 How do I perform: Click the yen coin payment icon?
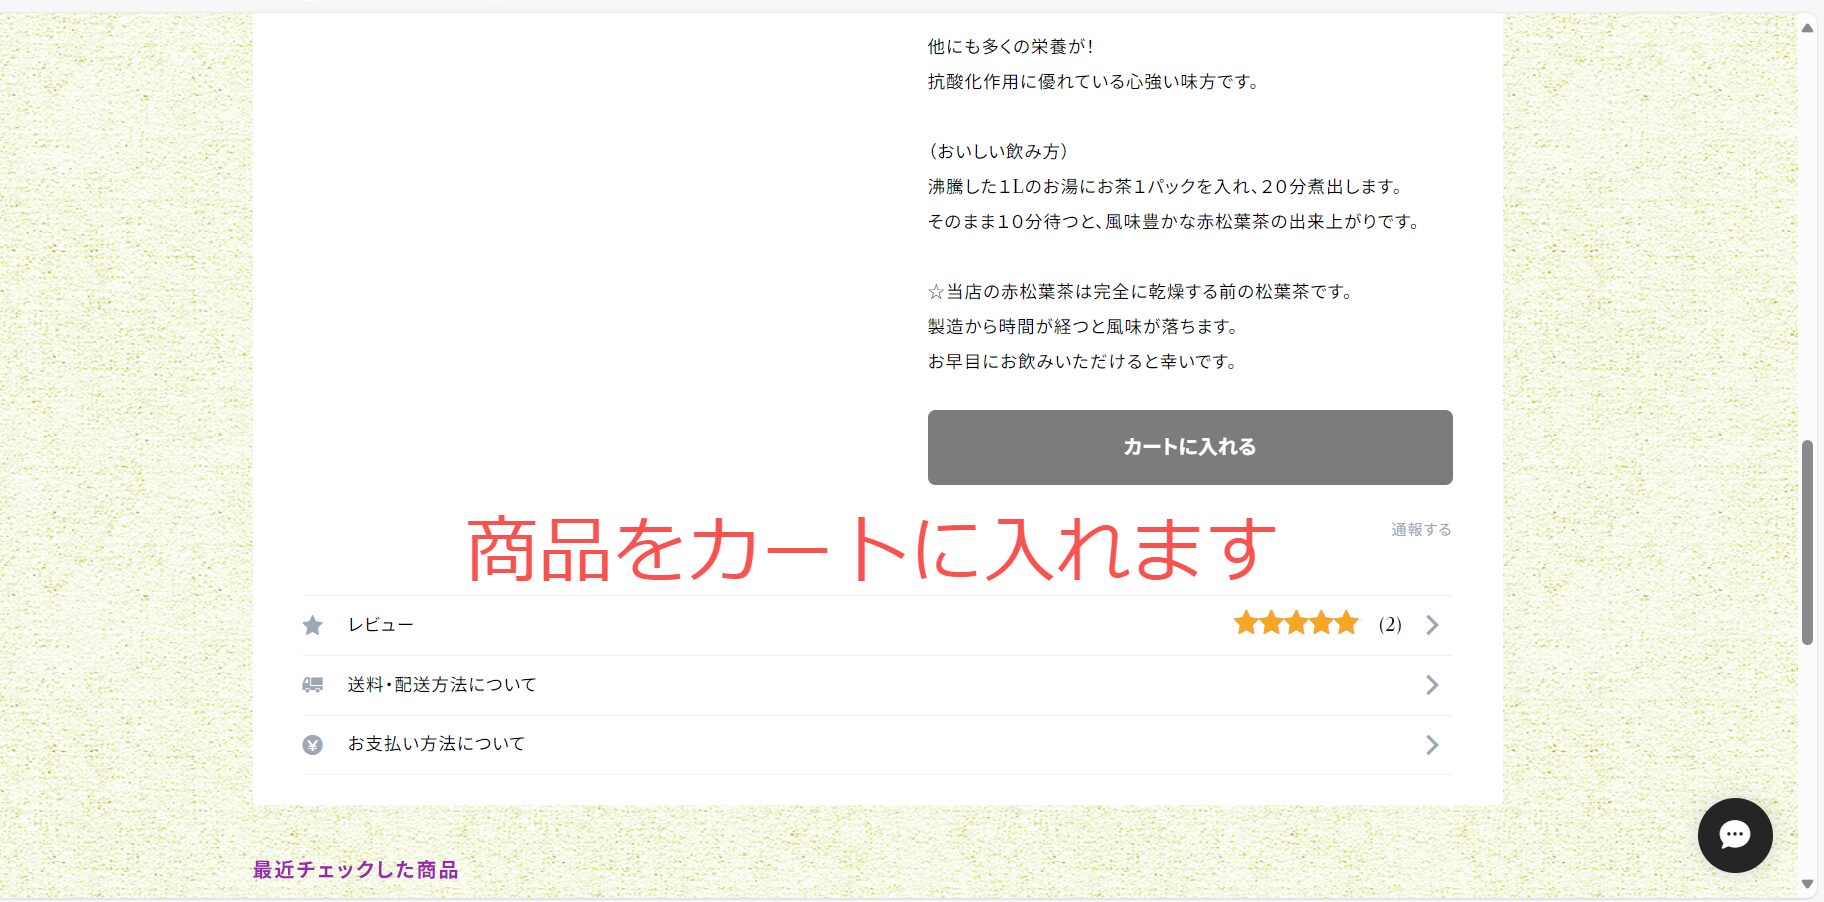(313, 745)
